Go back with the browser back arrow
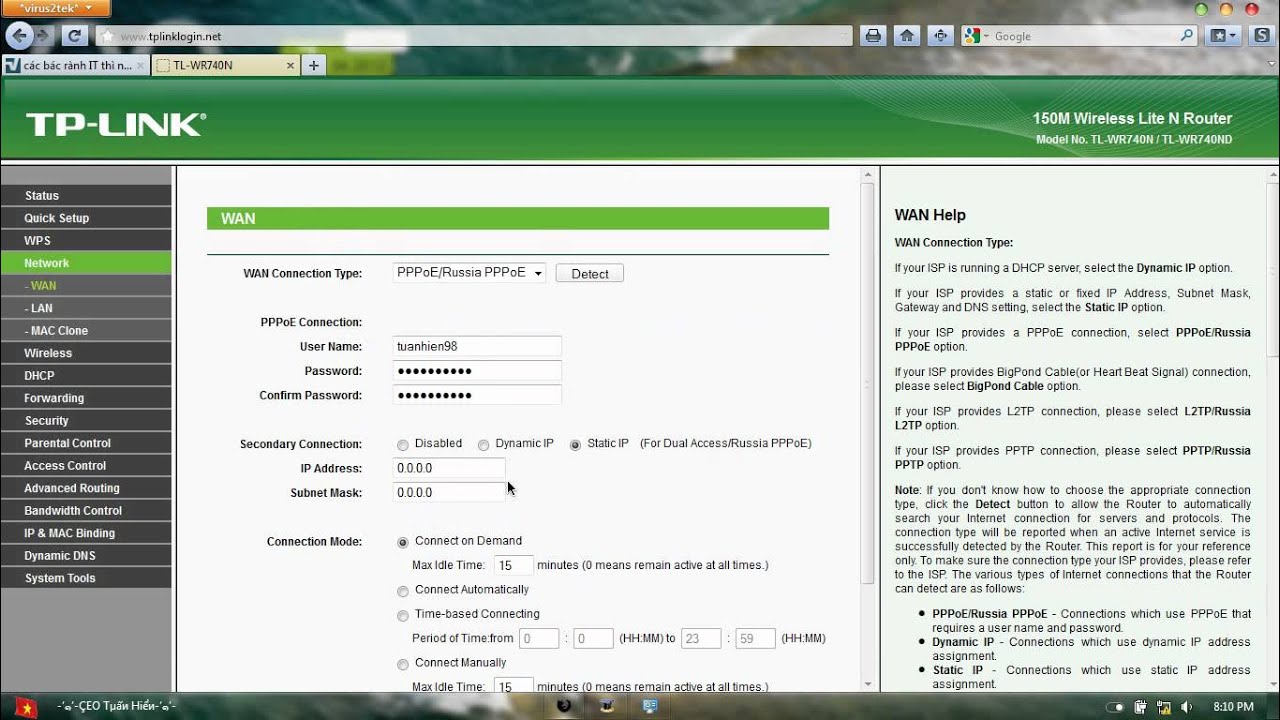 [18, 36]
